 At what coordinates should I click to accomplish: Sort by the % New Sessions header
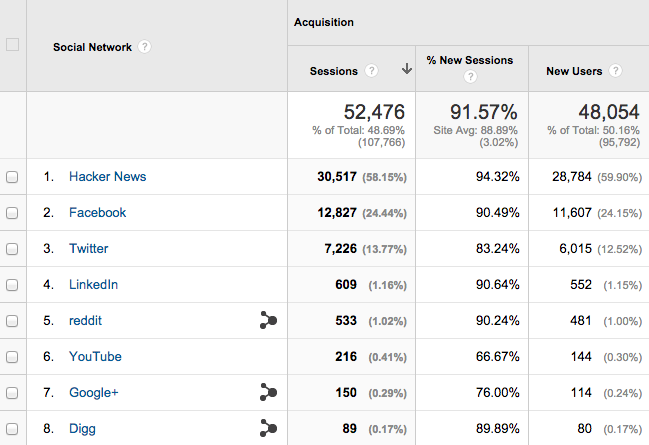pos(470,60)
